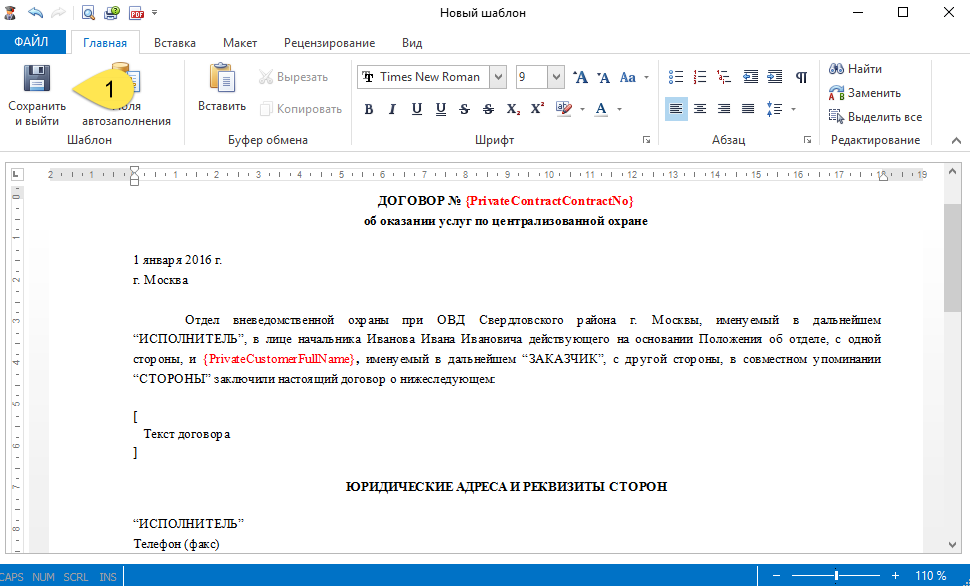Open quick access toolbar customize arrow
Image resolution: width=970 pixels, height=586 pixels.
pos(155,12)
